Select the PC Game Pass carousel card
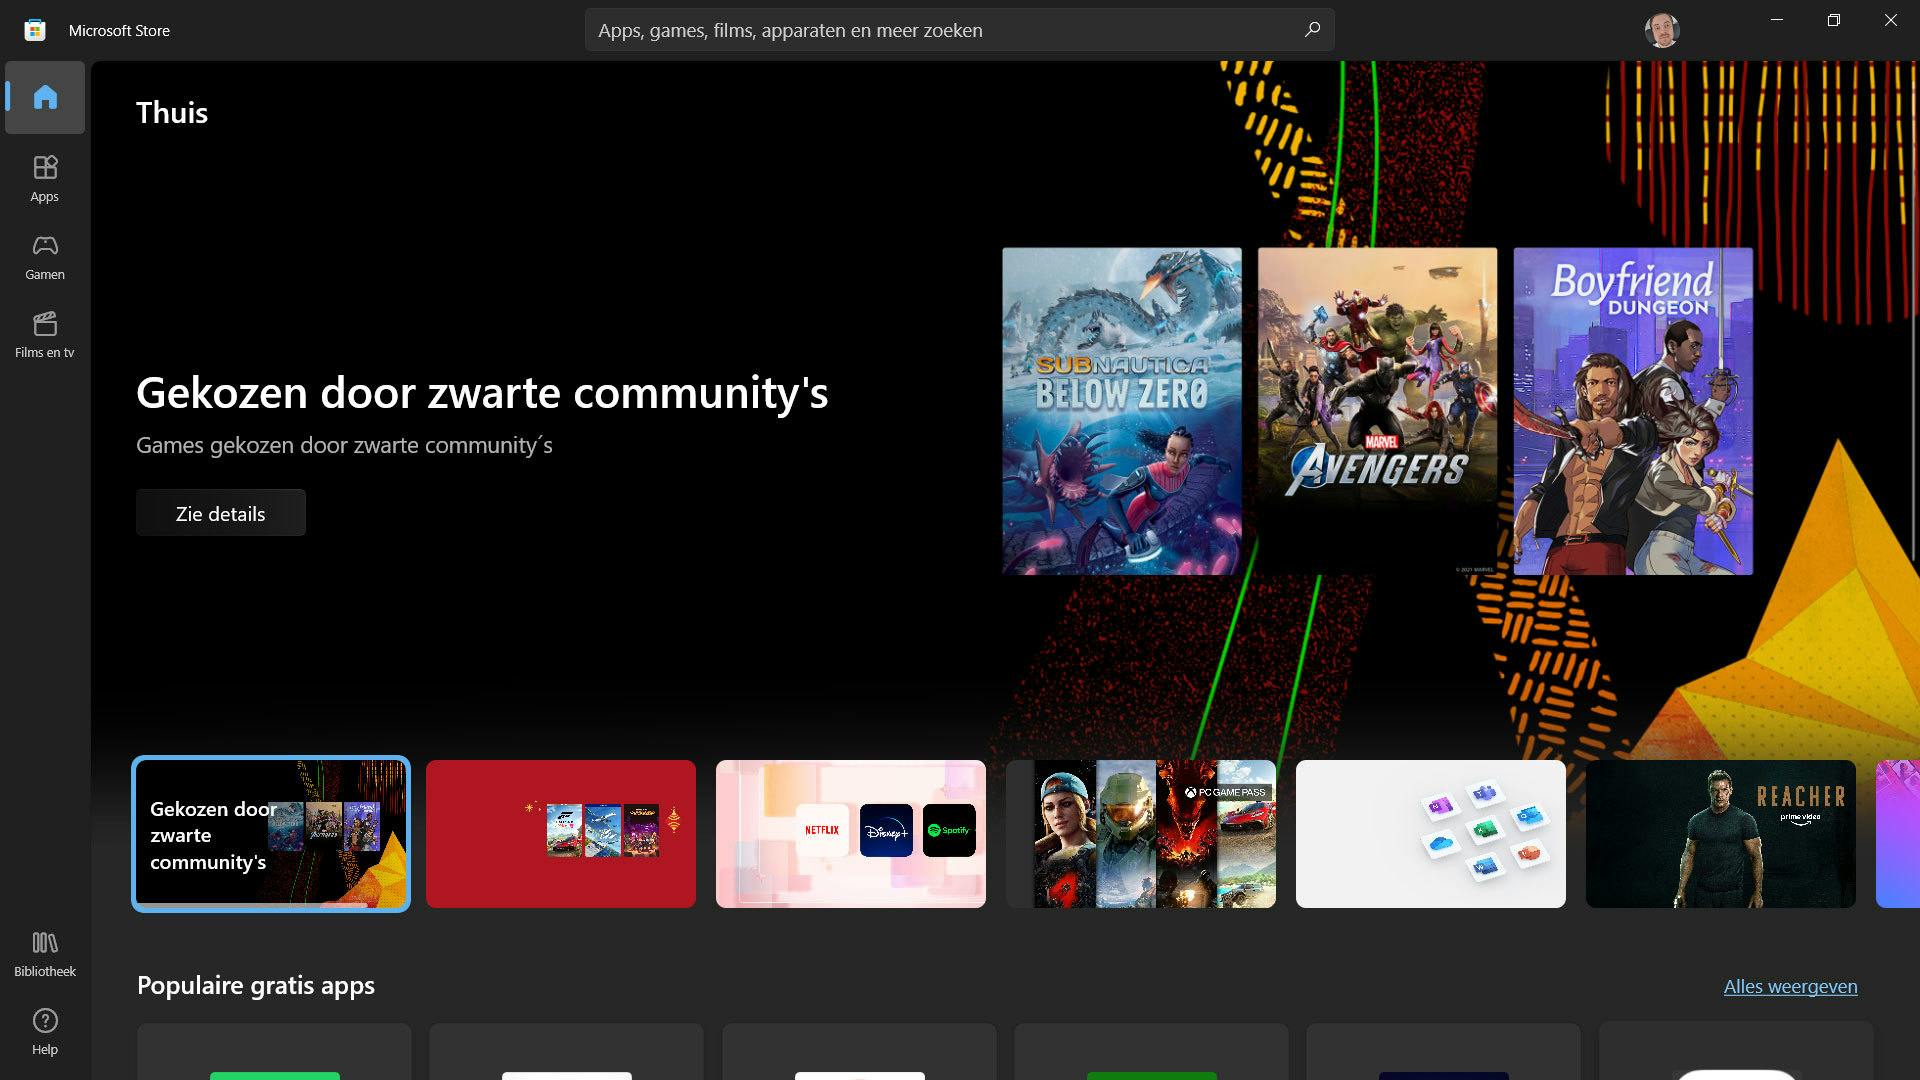 coord(1141,833)
